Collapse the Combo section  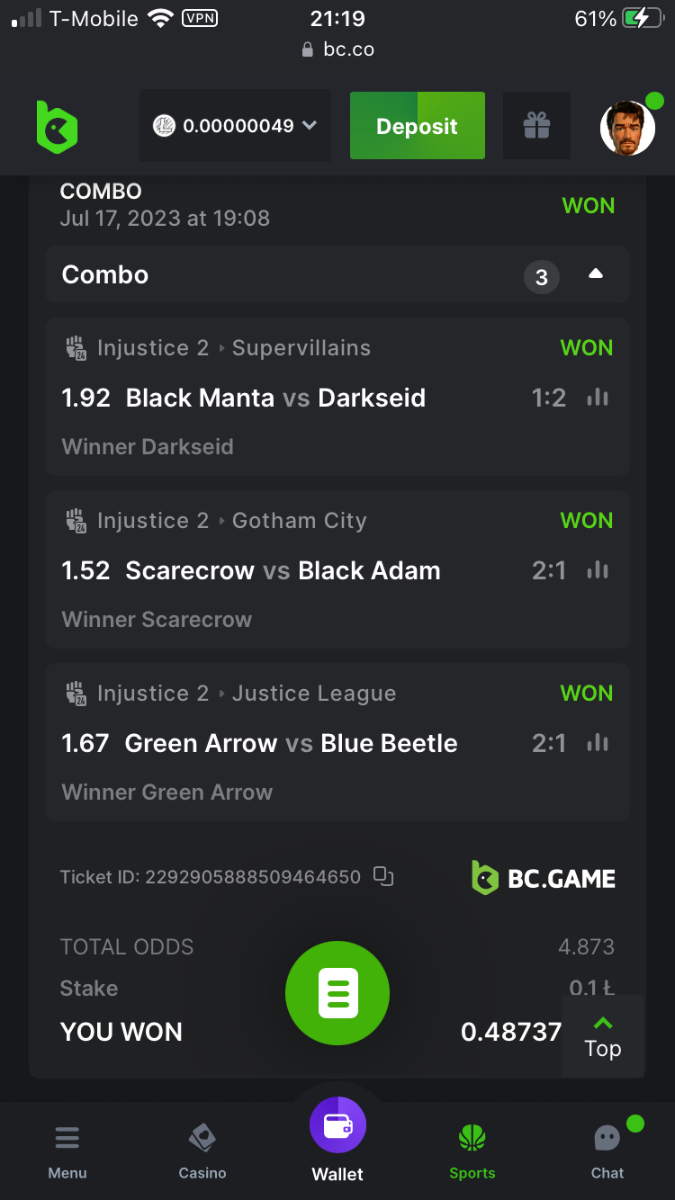[x=596, y=275]
